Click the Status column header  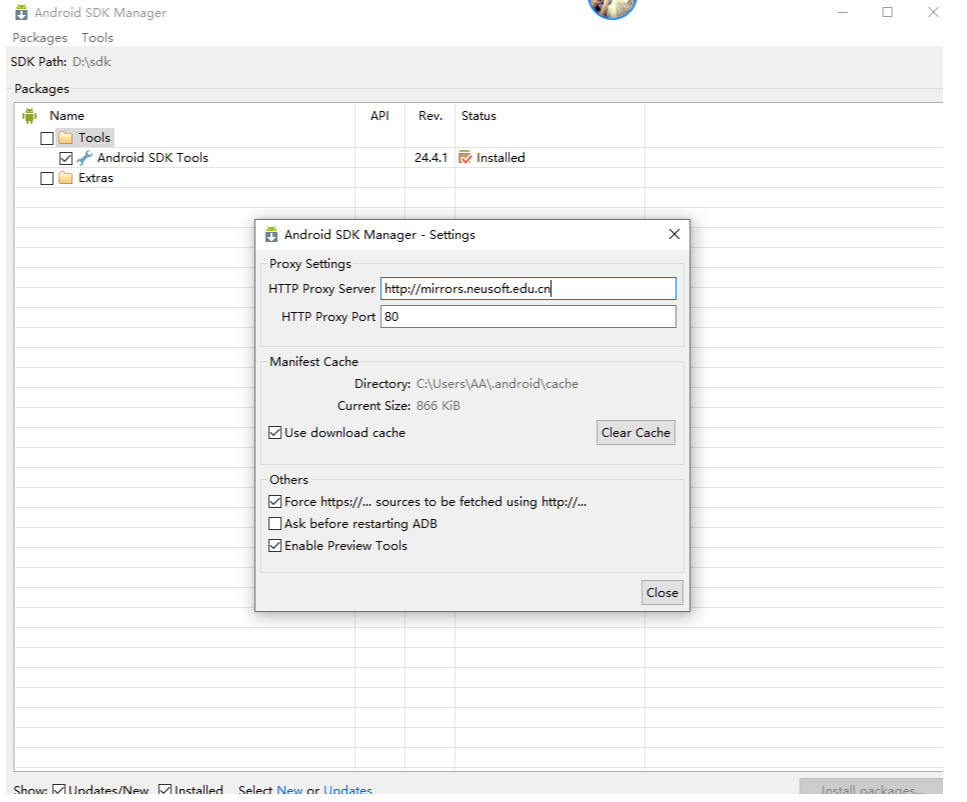coord(479,115)
